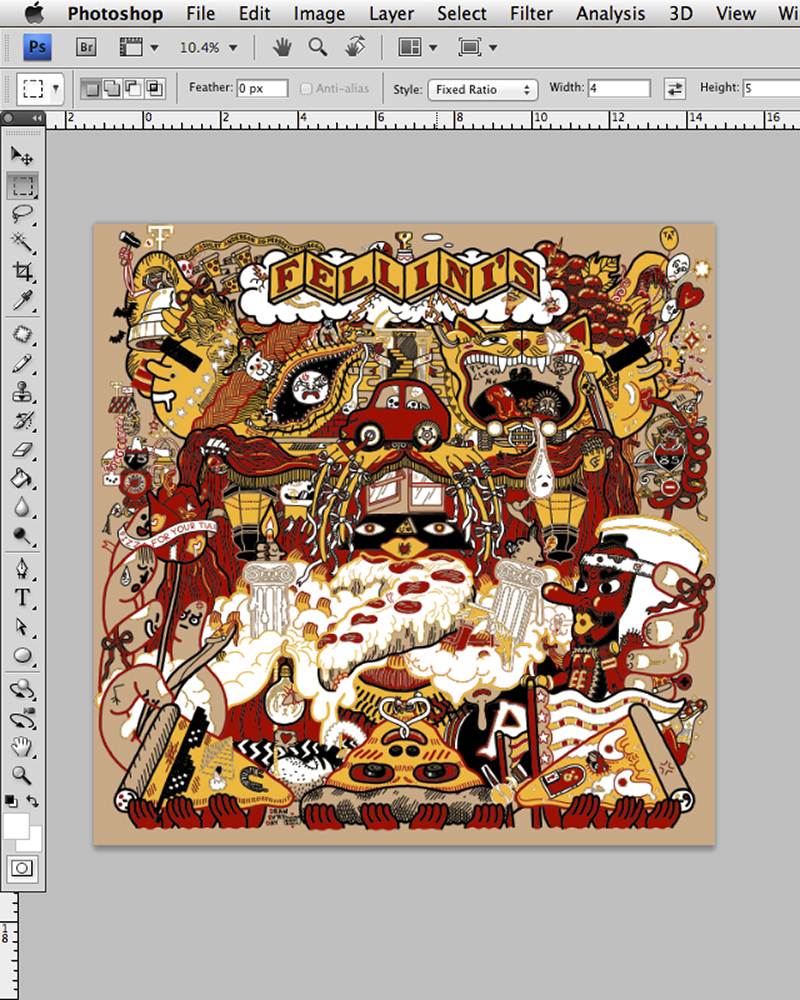This screenshot has height=1000, width=800.
Task: Switch to the Pen tool
Action: coord(22,569)
